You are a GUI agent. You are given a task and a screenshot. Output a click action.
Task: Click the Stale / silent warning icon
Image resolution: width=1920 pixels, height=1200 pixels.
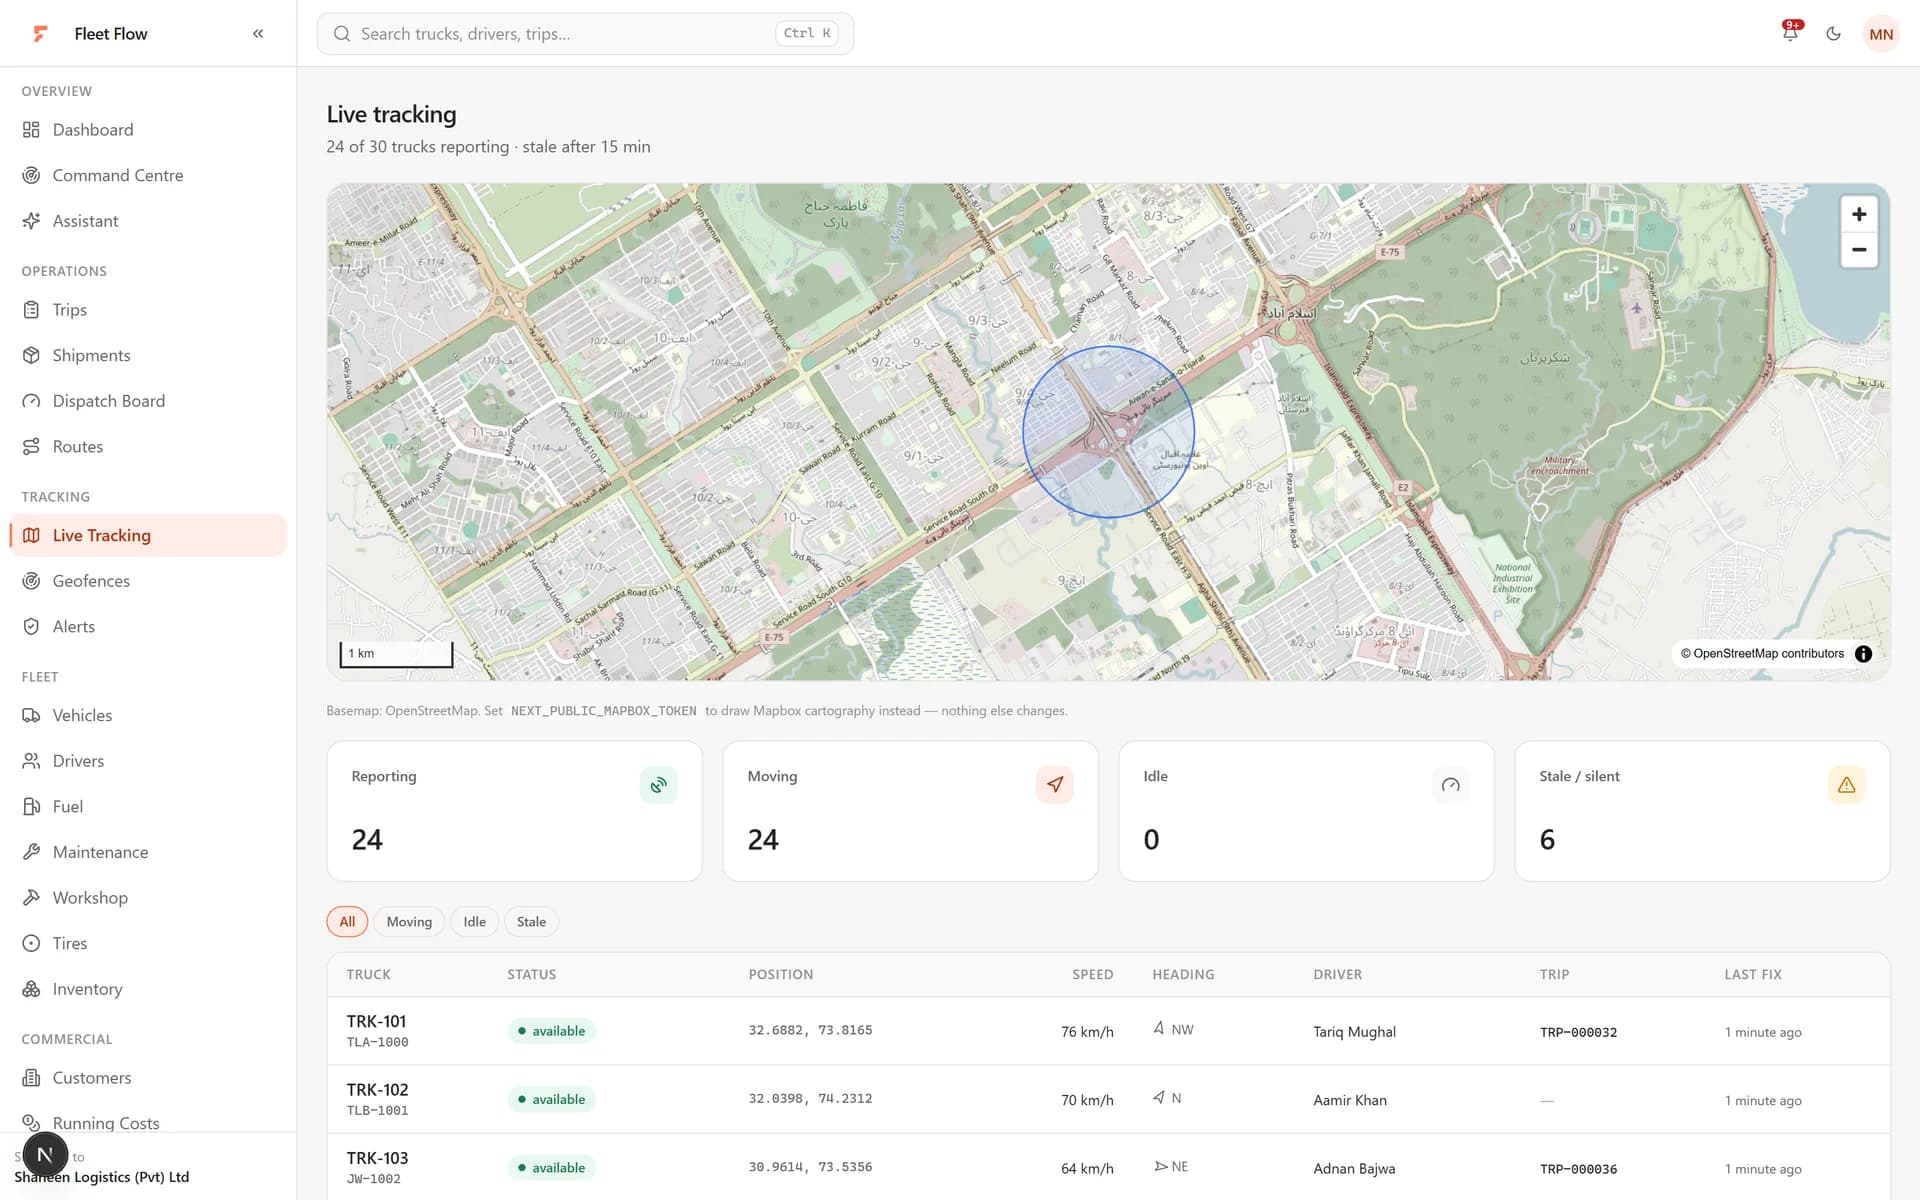click(1846, 785)
